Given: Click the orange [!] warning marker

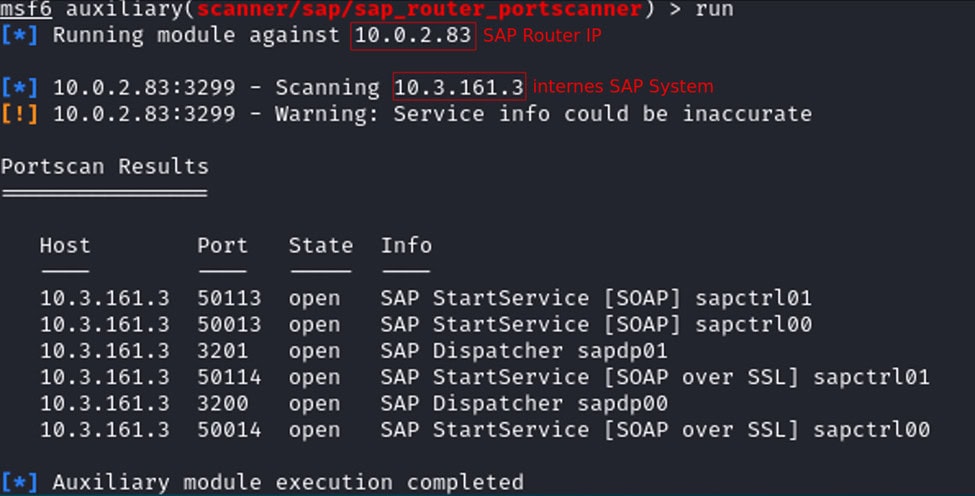Looking at the screenshot, I should click(20, 114).
